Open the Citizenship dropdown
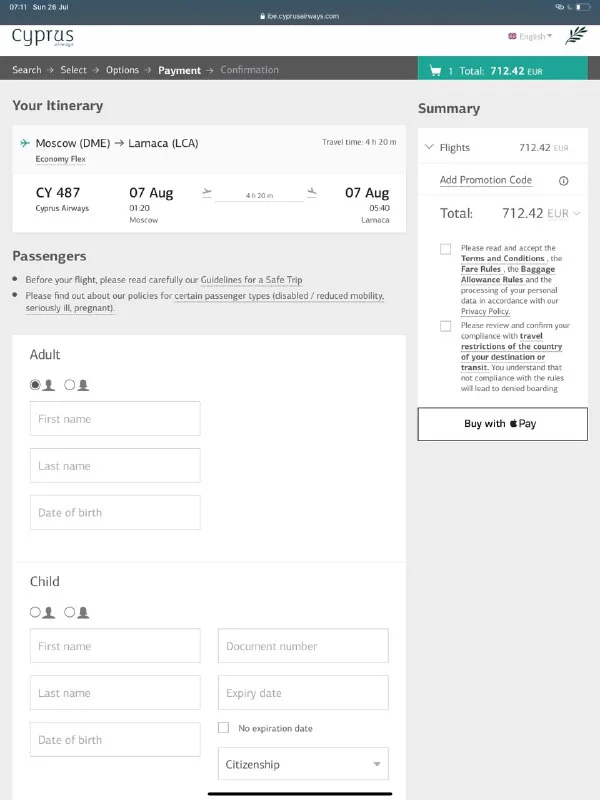Screen dimensions: 600x800 pos(303,764)
